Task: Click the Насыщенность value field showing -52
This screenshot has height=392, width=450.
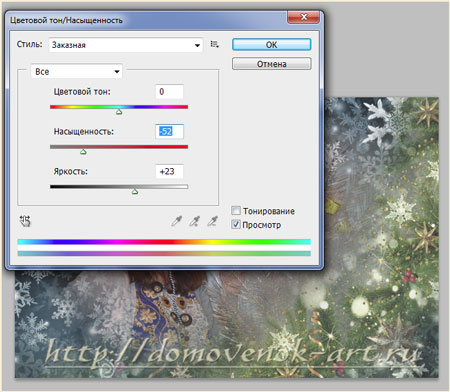Action: [x=169, y=132]
